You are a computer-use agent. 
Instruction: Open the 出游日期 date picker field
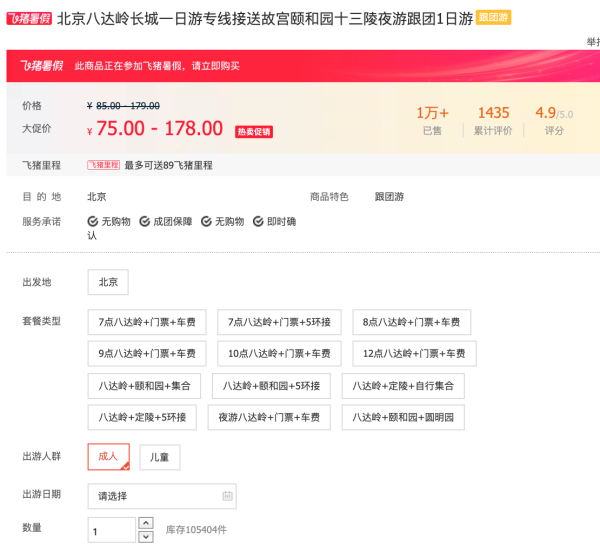[162, 496]
